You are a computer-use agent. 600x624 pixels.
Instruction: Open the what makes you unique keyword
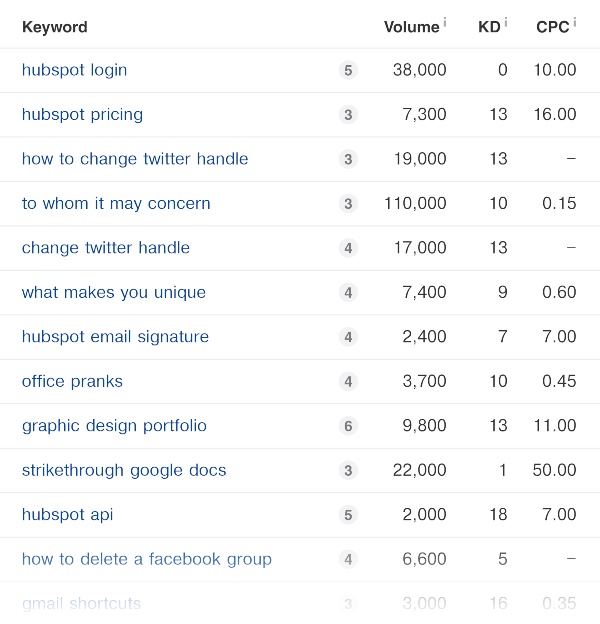[113, 293]
